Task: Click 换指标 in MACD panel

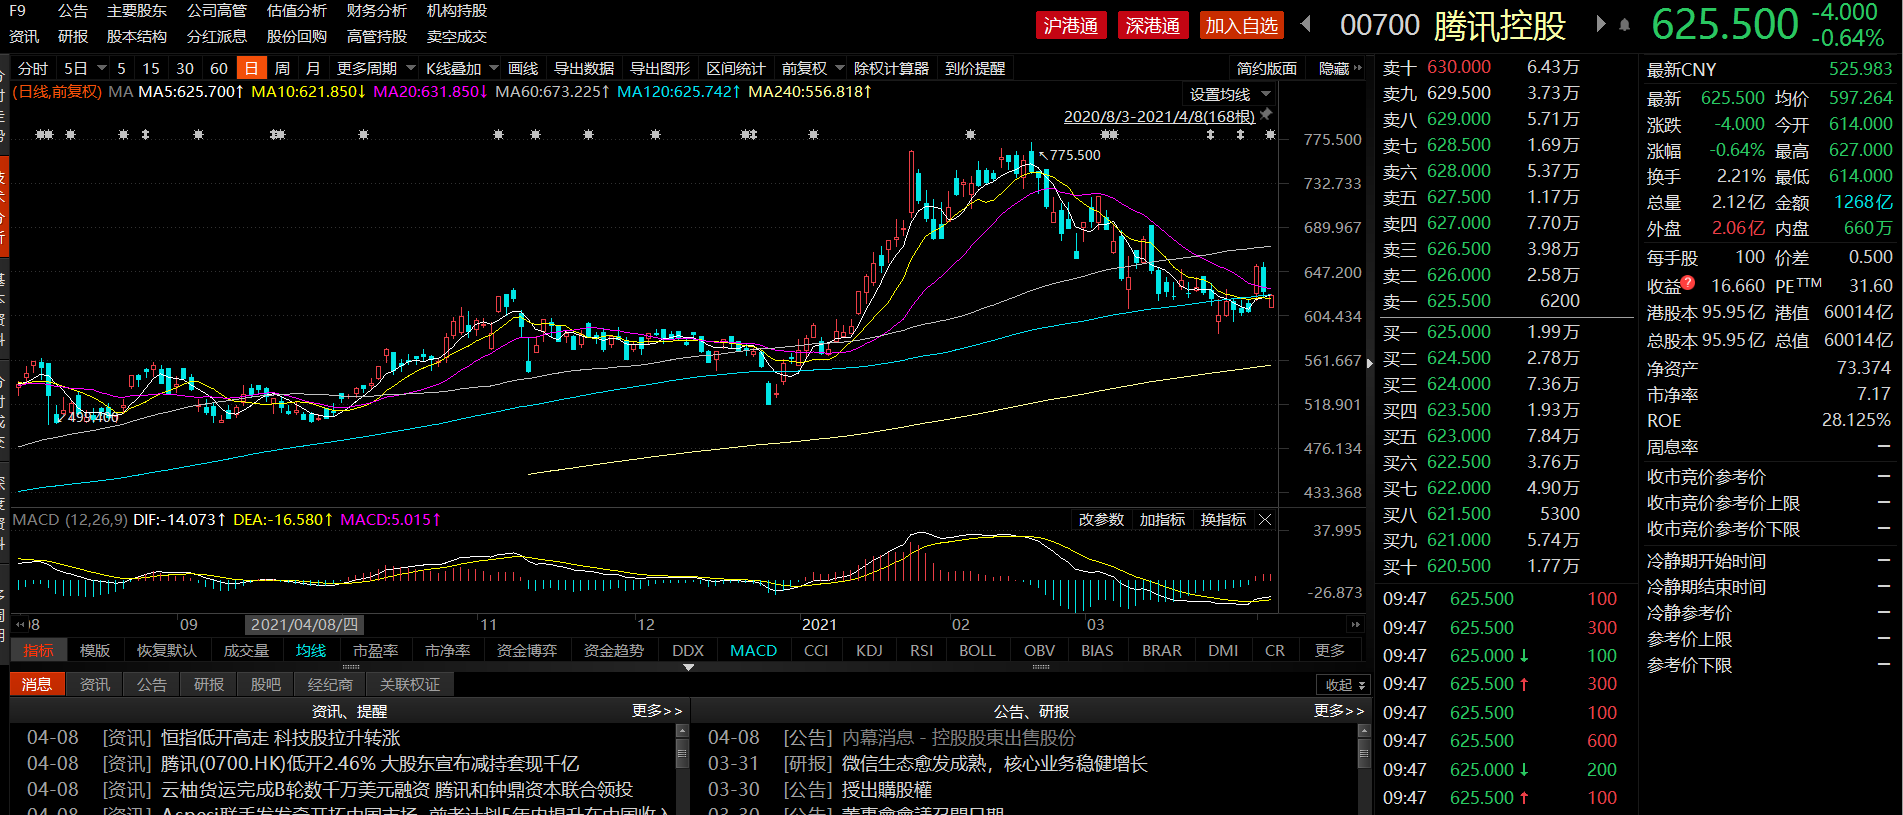Action: coord(1223,520)
